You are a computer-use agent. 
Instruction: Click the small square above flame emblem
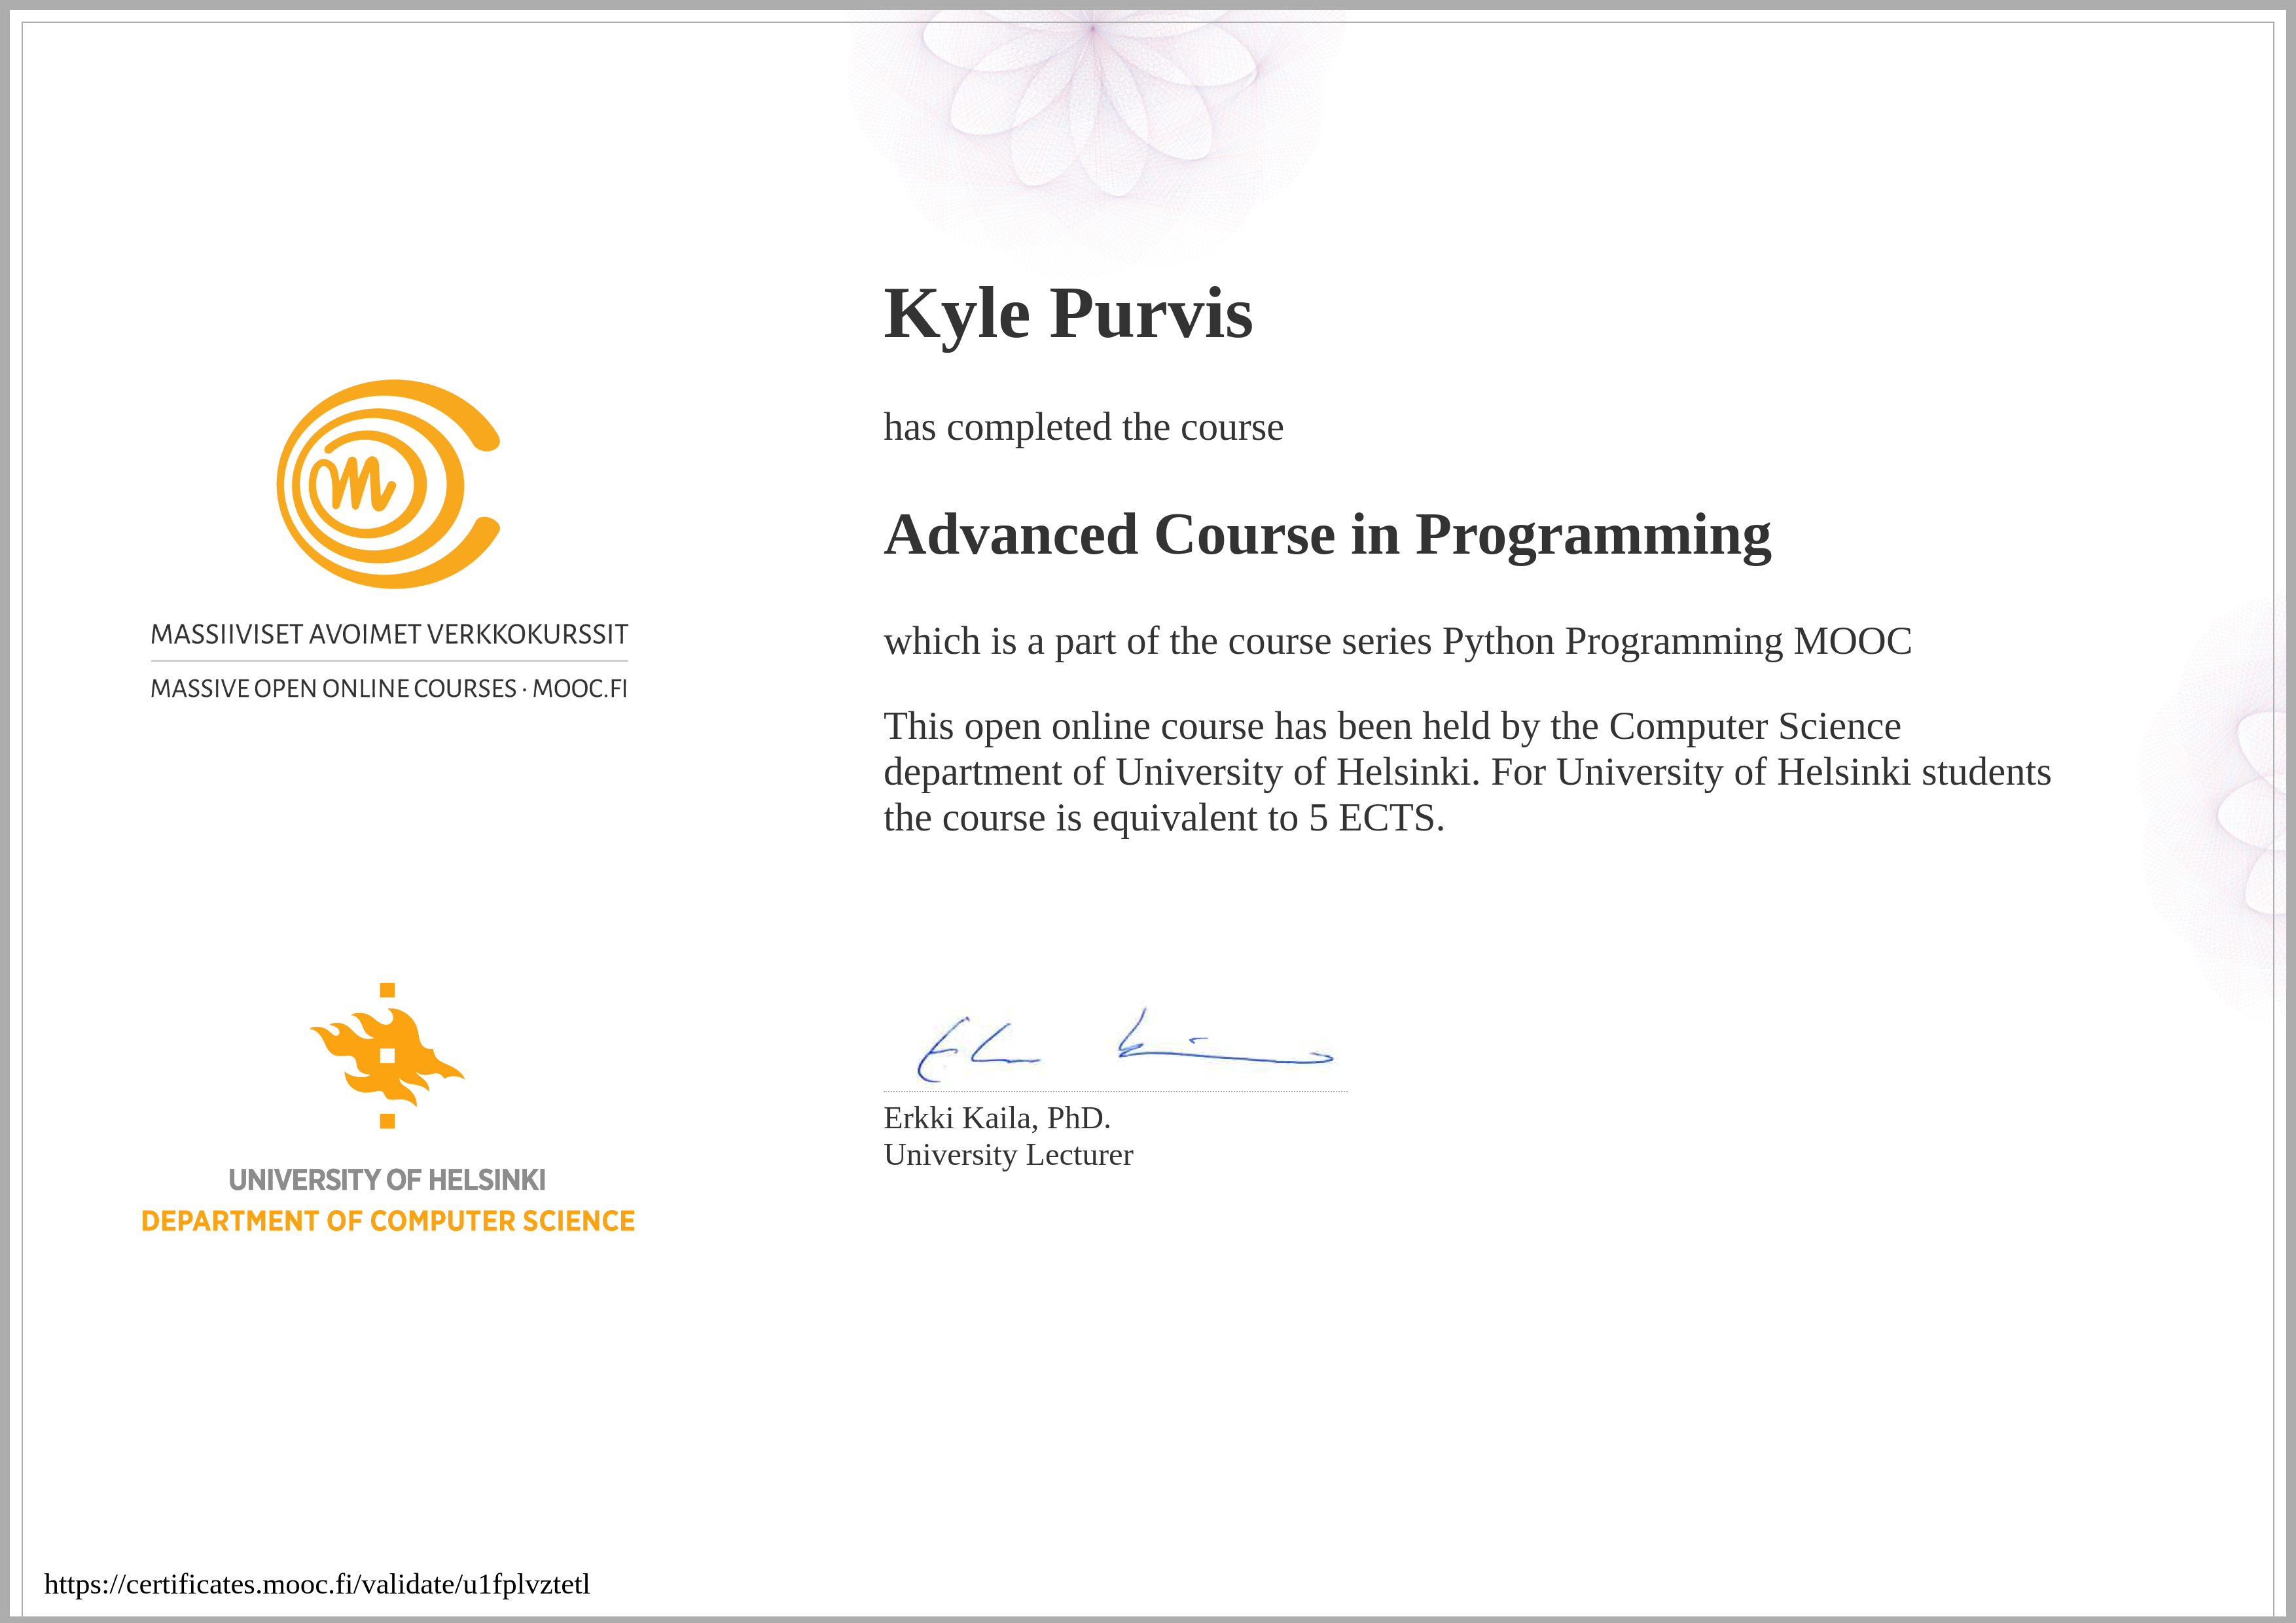pyautogui.click(x=387, y=990)
